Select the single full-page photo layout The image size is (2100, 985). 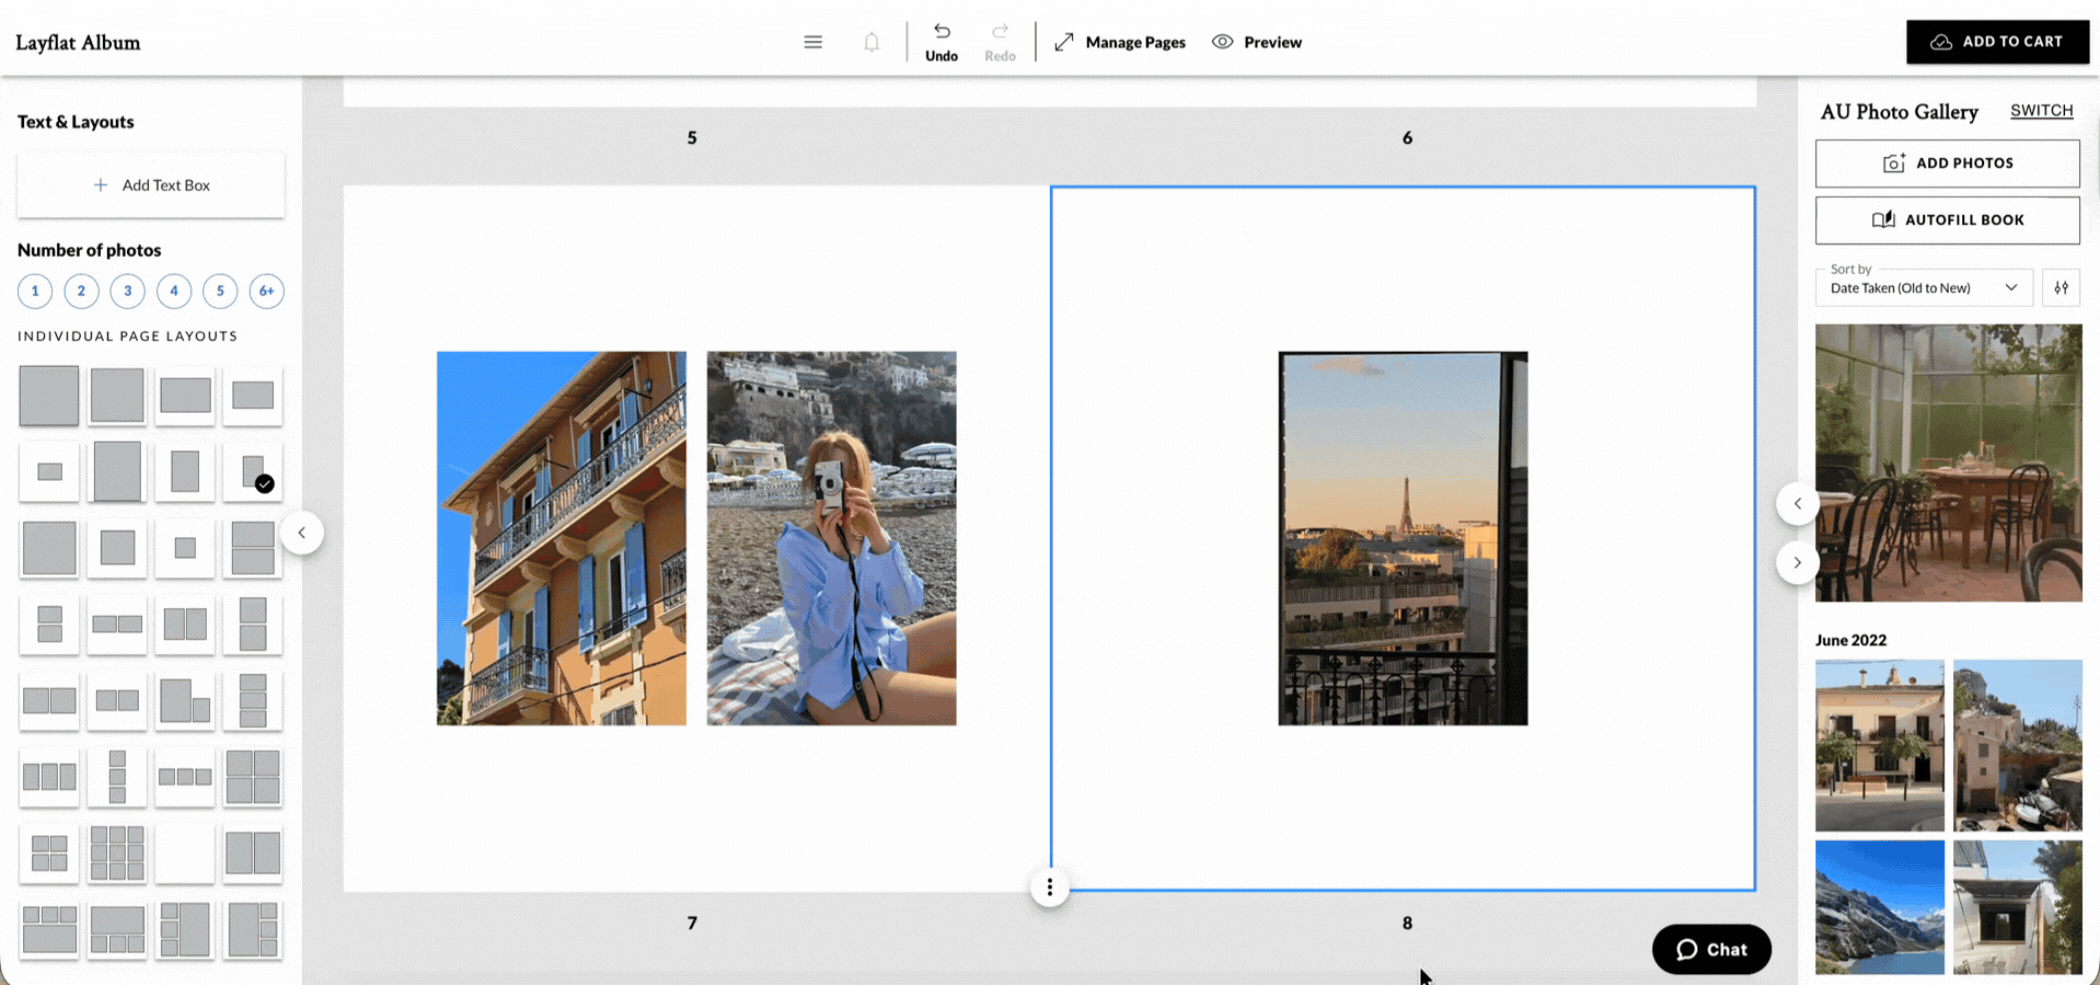(x=48, y=394)
